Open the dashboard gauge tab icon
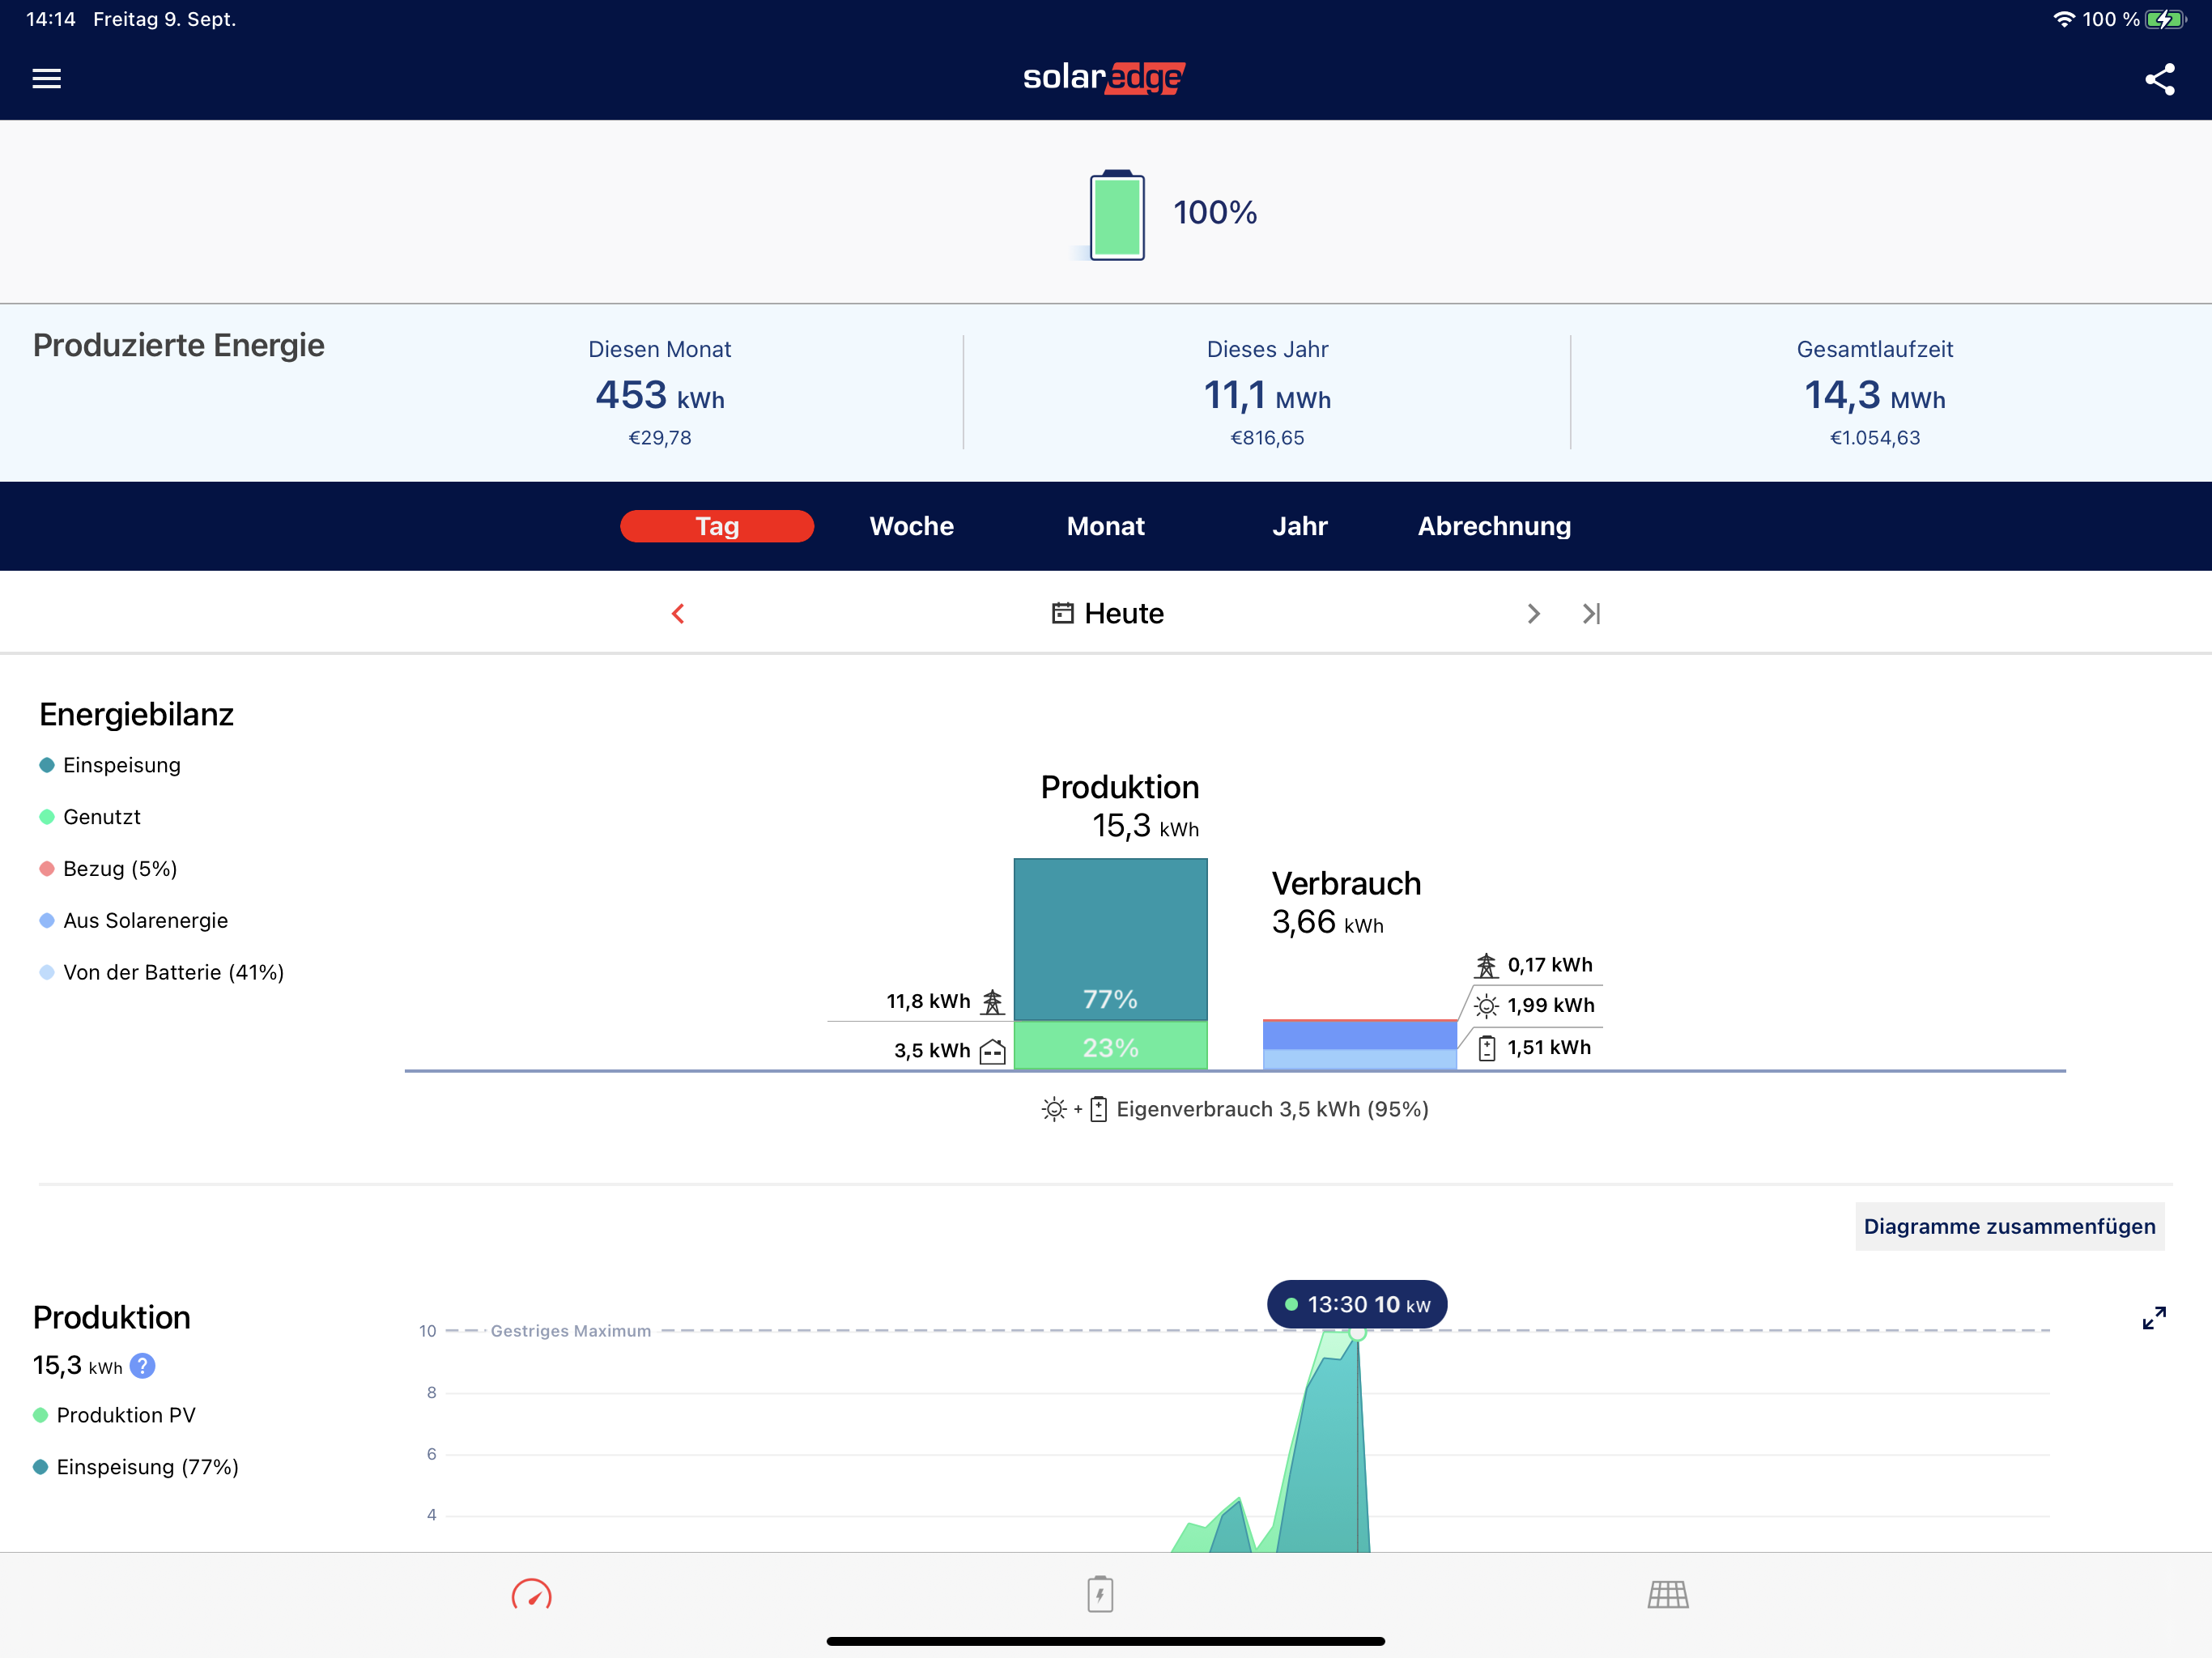2212x1658 pixels. [x=531, y=1595]
